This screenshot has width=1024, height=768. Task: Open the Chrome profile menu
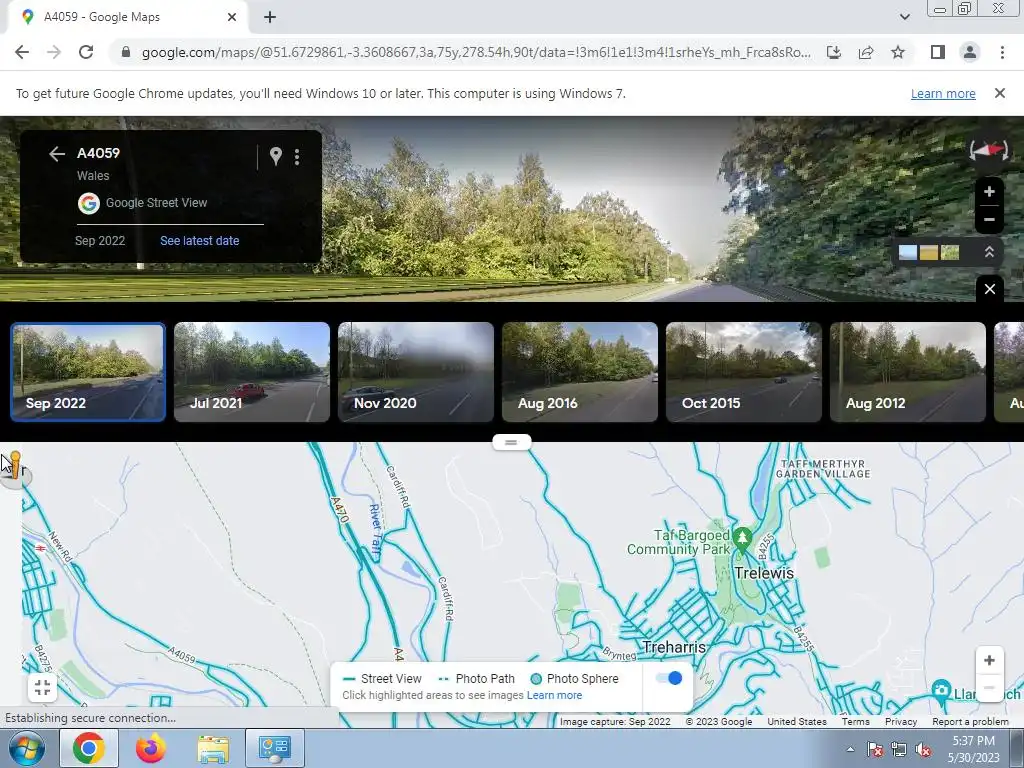[x=970, y=52]
